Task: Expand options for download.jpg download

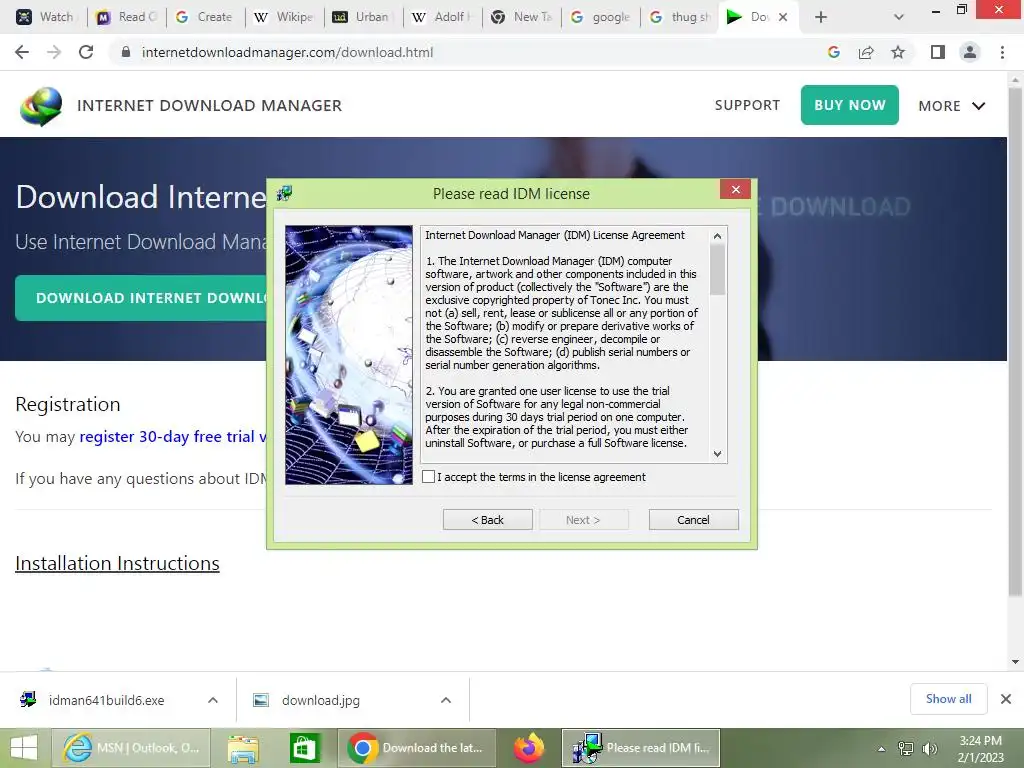Action: click(x=445, y=700)
